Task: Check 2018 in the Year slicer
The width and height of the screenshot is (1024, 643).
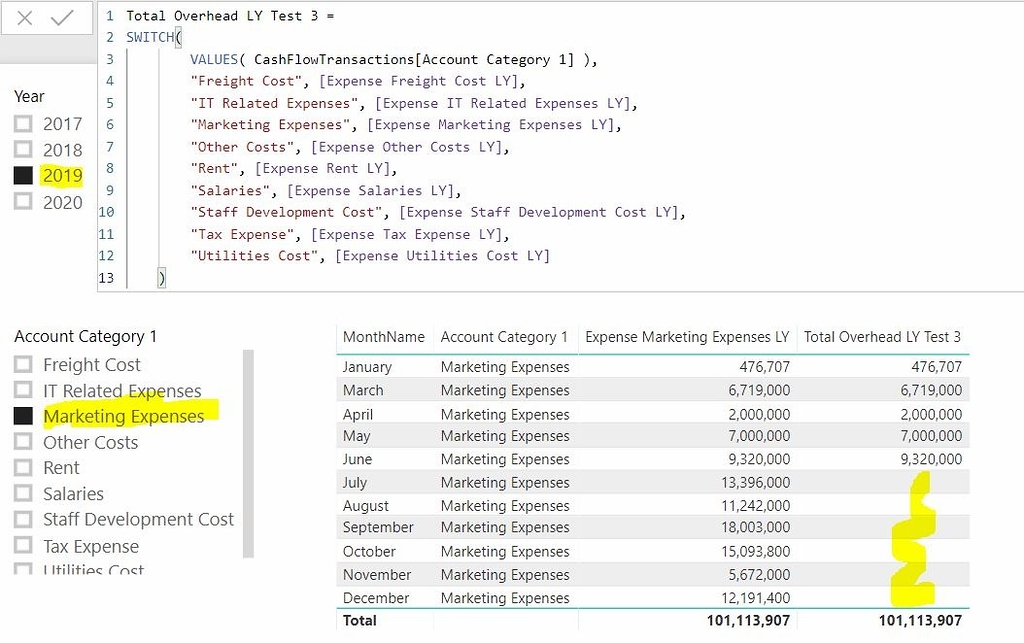Action: tap(25, 150)
